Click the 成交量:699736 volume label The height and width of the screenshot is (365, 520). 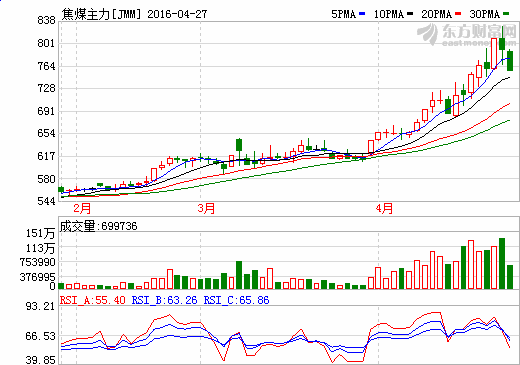pos(98,226)
